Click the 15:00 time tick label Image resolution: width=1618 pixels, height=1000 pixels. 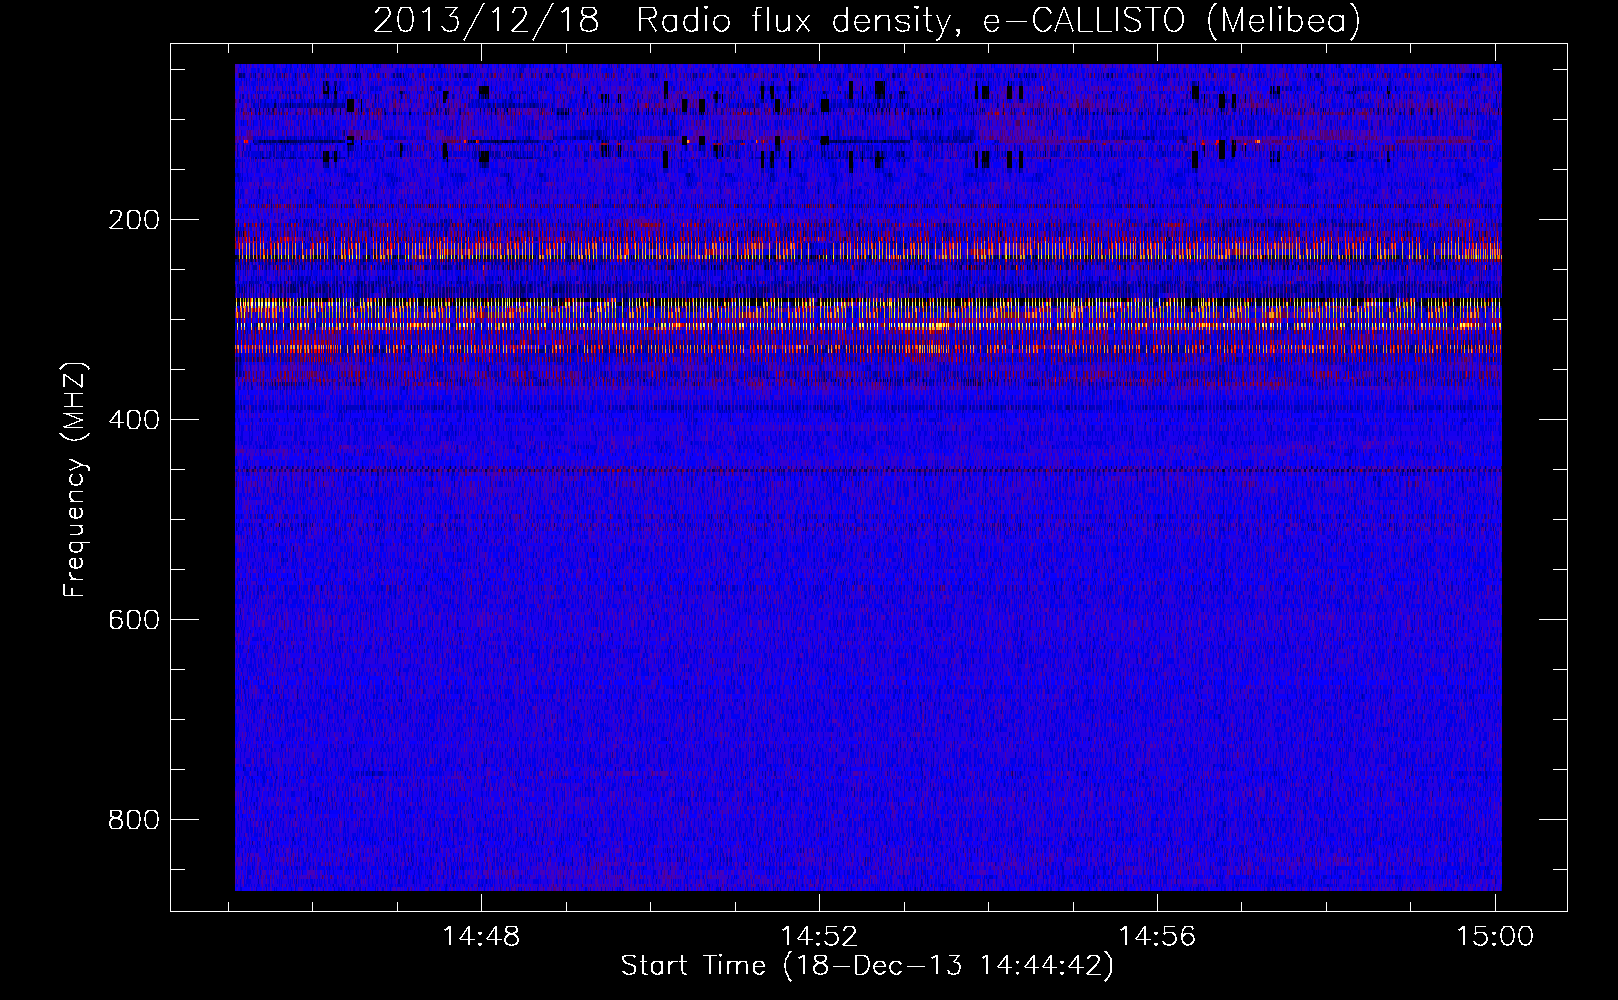(x=1495, y=937)
